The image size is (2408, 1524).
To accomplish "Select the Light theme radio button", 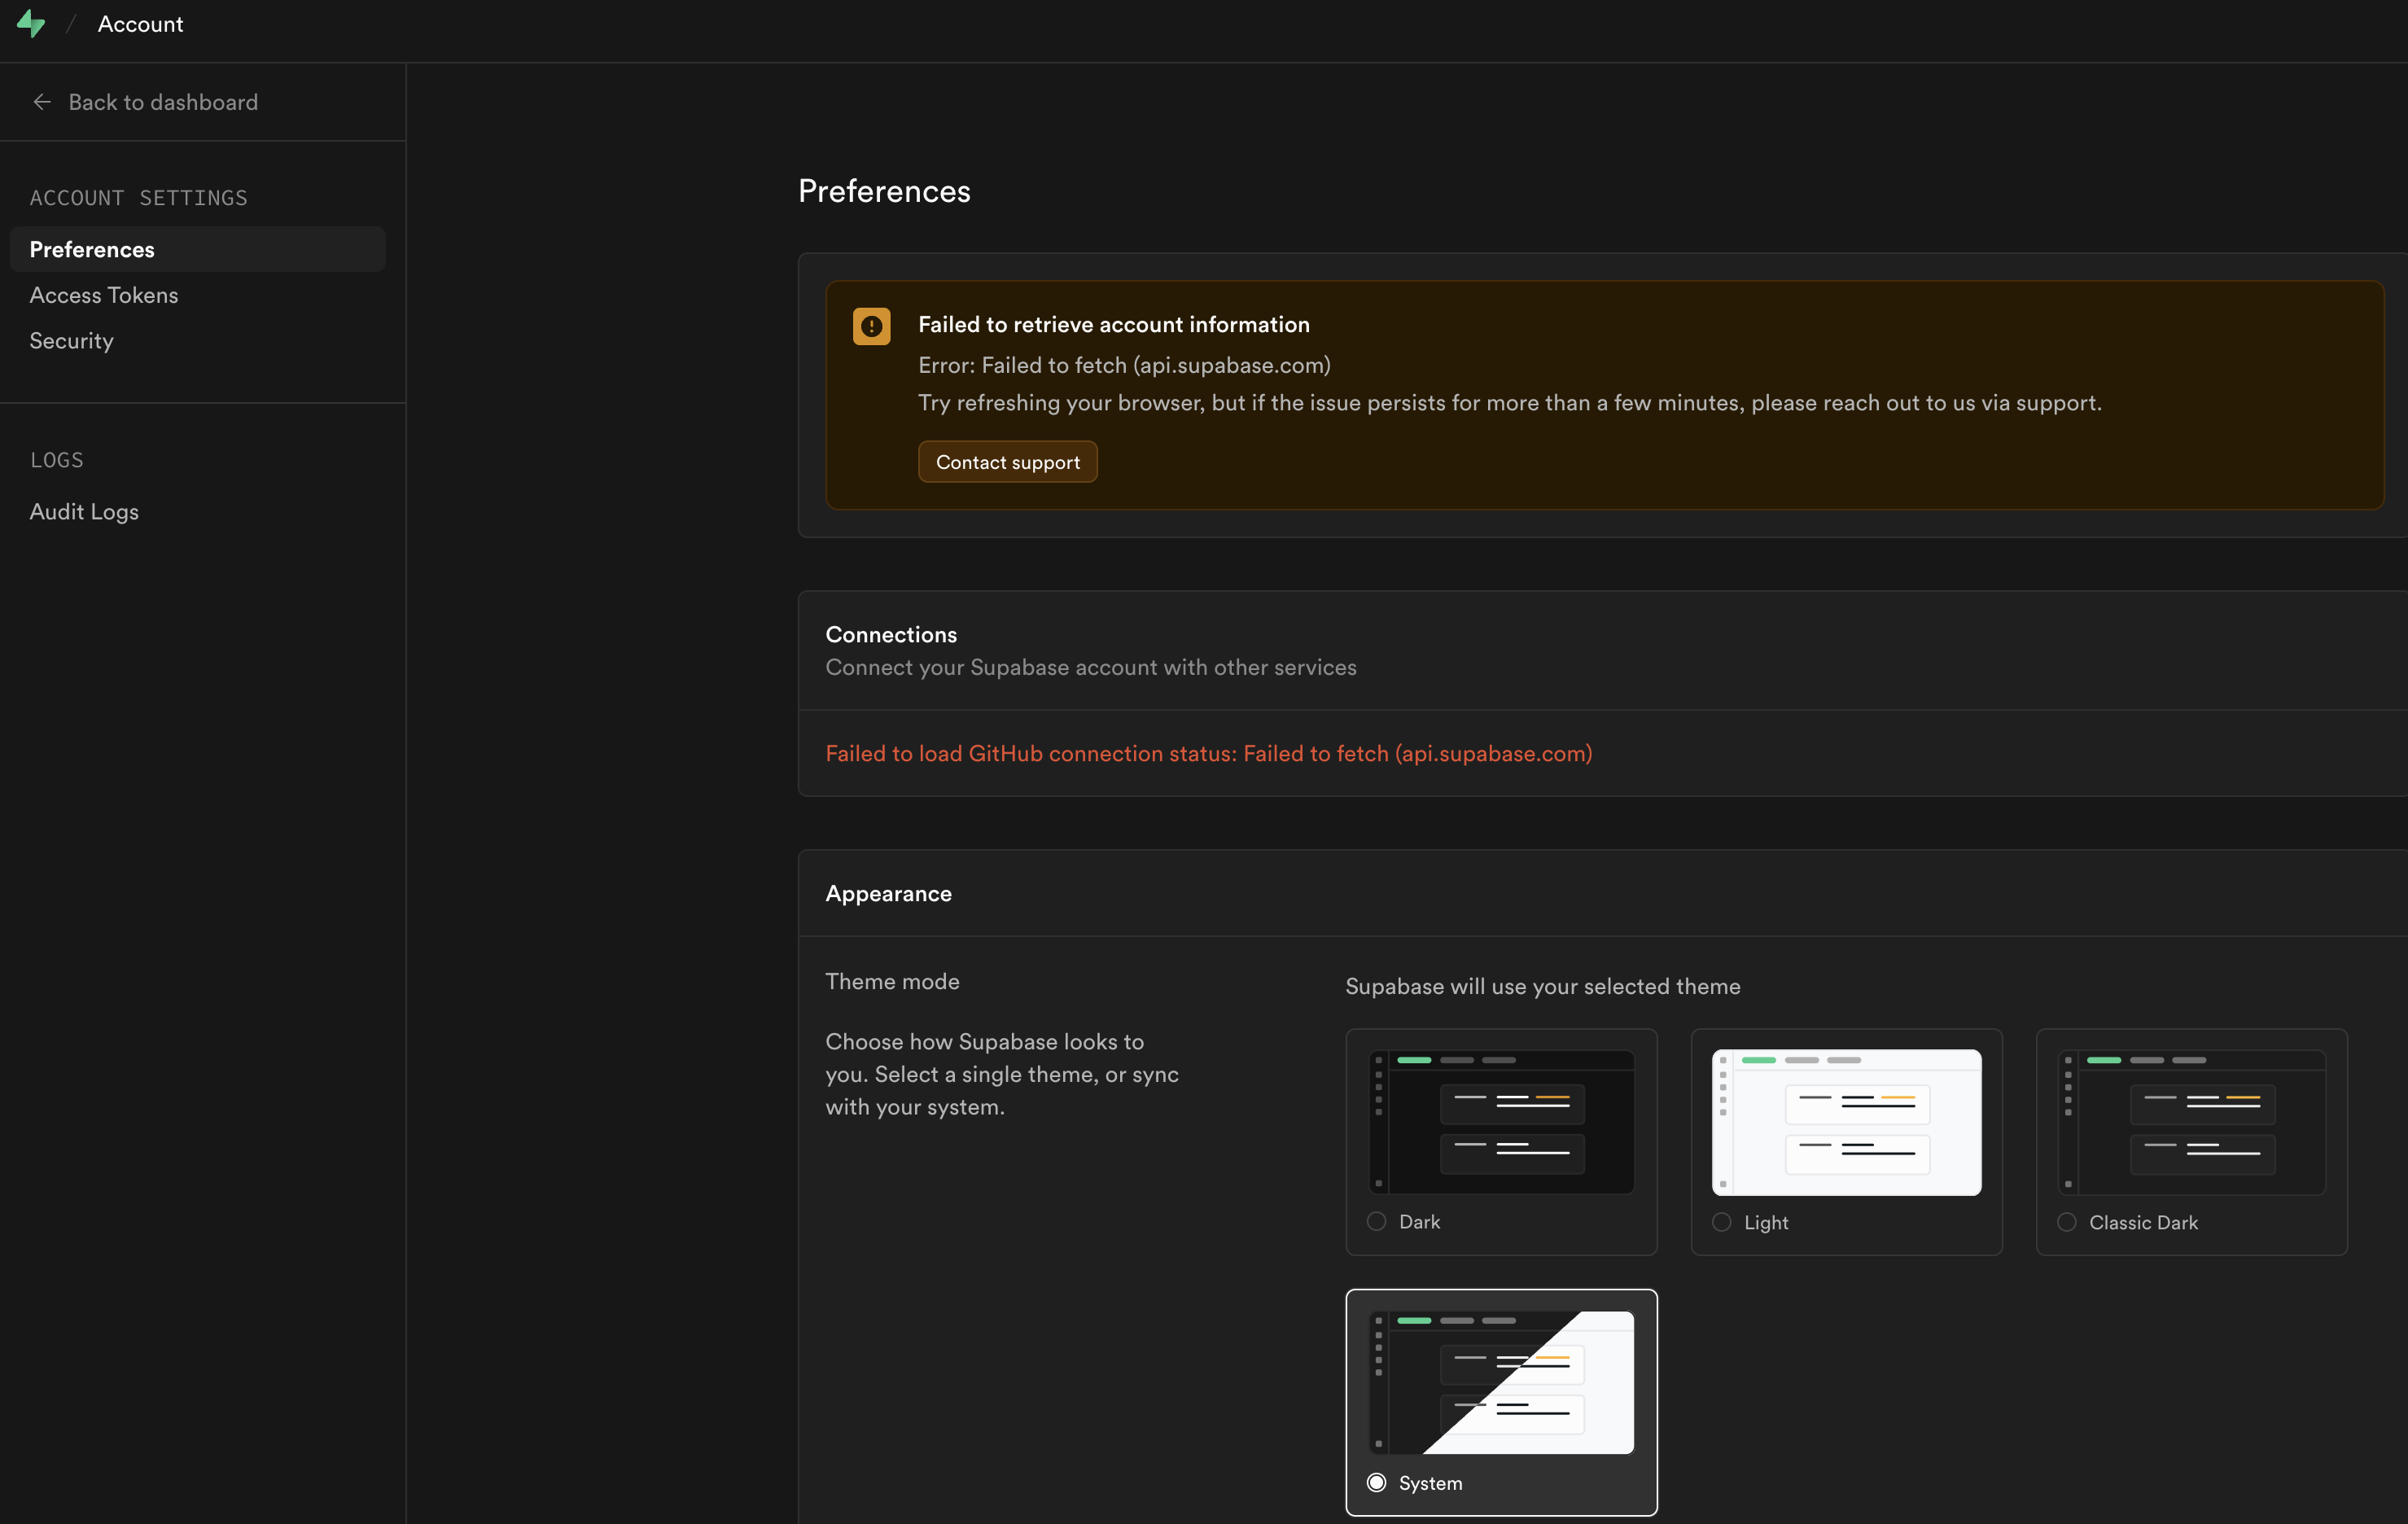I will coord(1721,1222).
